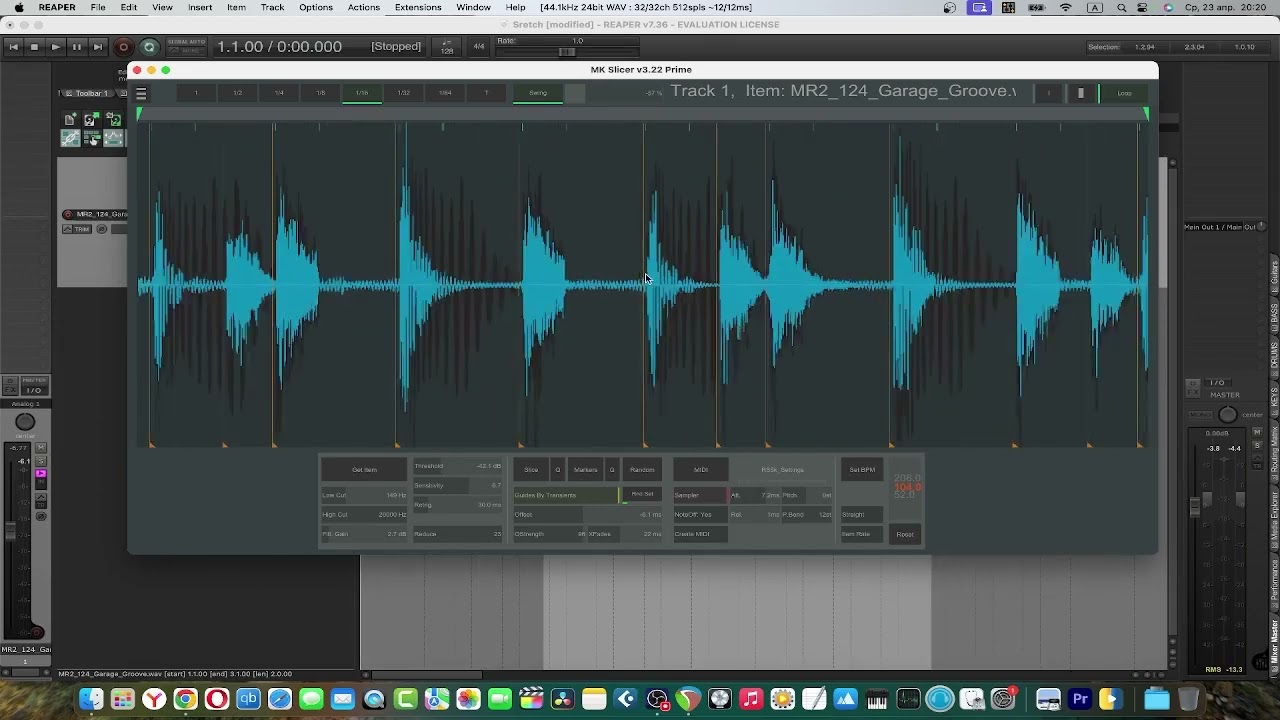Click the MIDI button
The width and height of the screenshot is (1280, 720).
tap(701, 470)
